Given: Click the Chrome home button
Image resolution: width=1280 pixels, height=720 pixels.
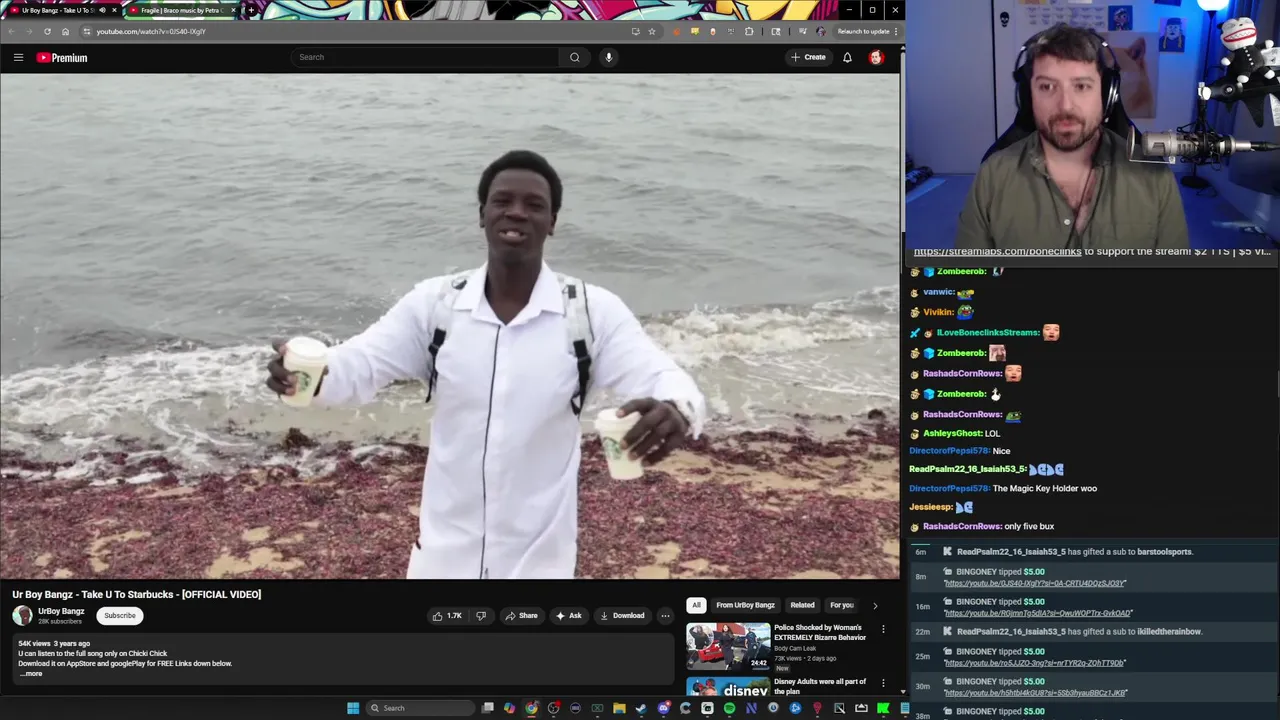Looking at the screenshot, I should coord(65,31).
